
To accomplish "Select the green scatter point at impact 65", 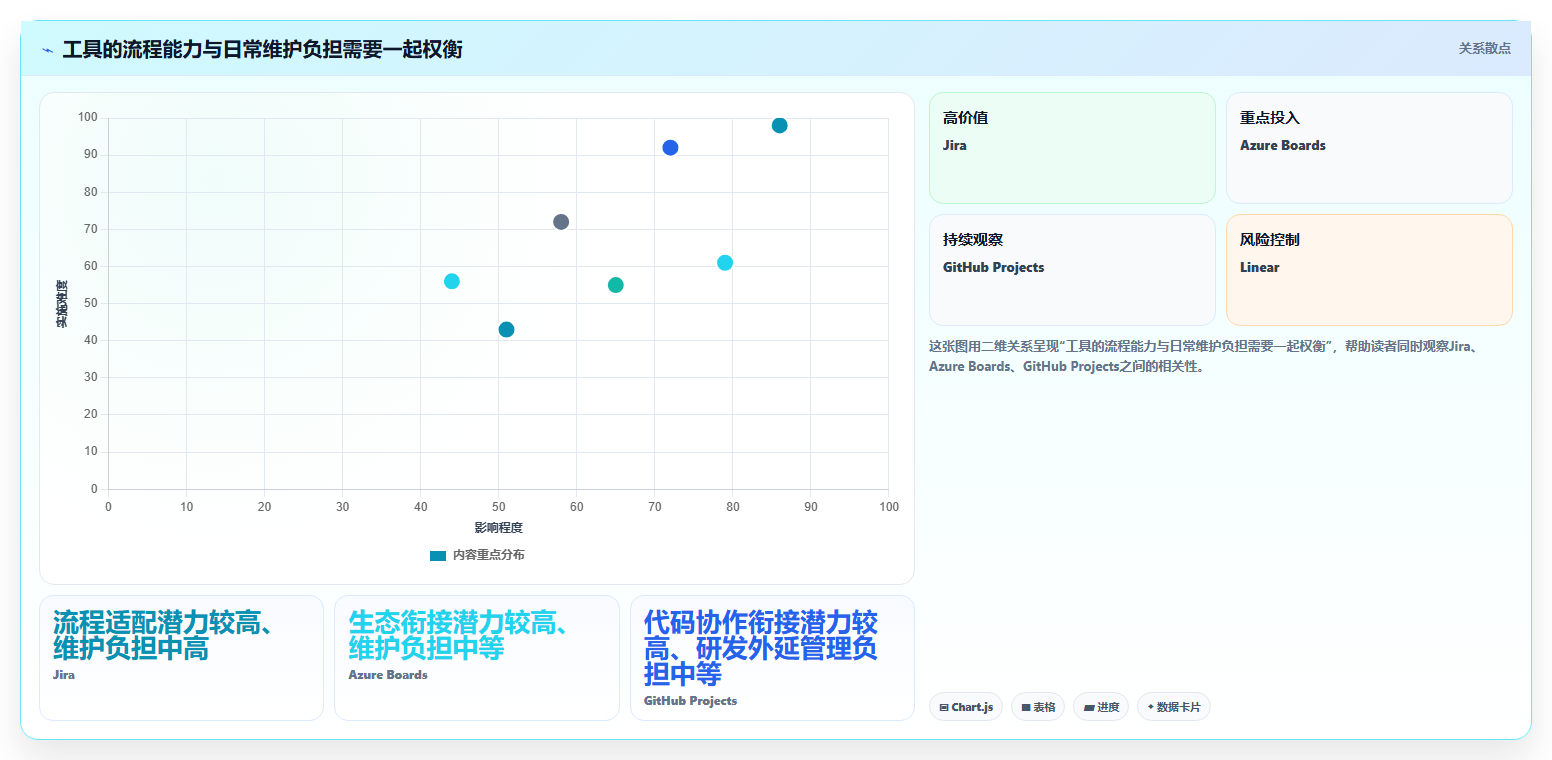I will 616,285.
